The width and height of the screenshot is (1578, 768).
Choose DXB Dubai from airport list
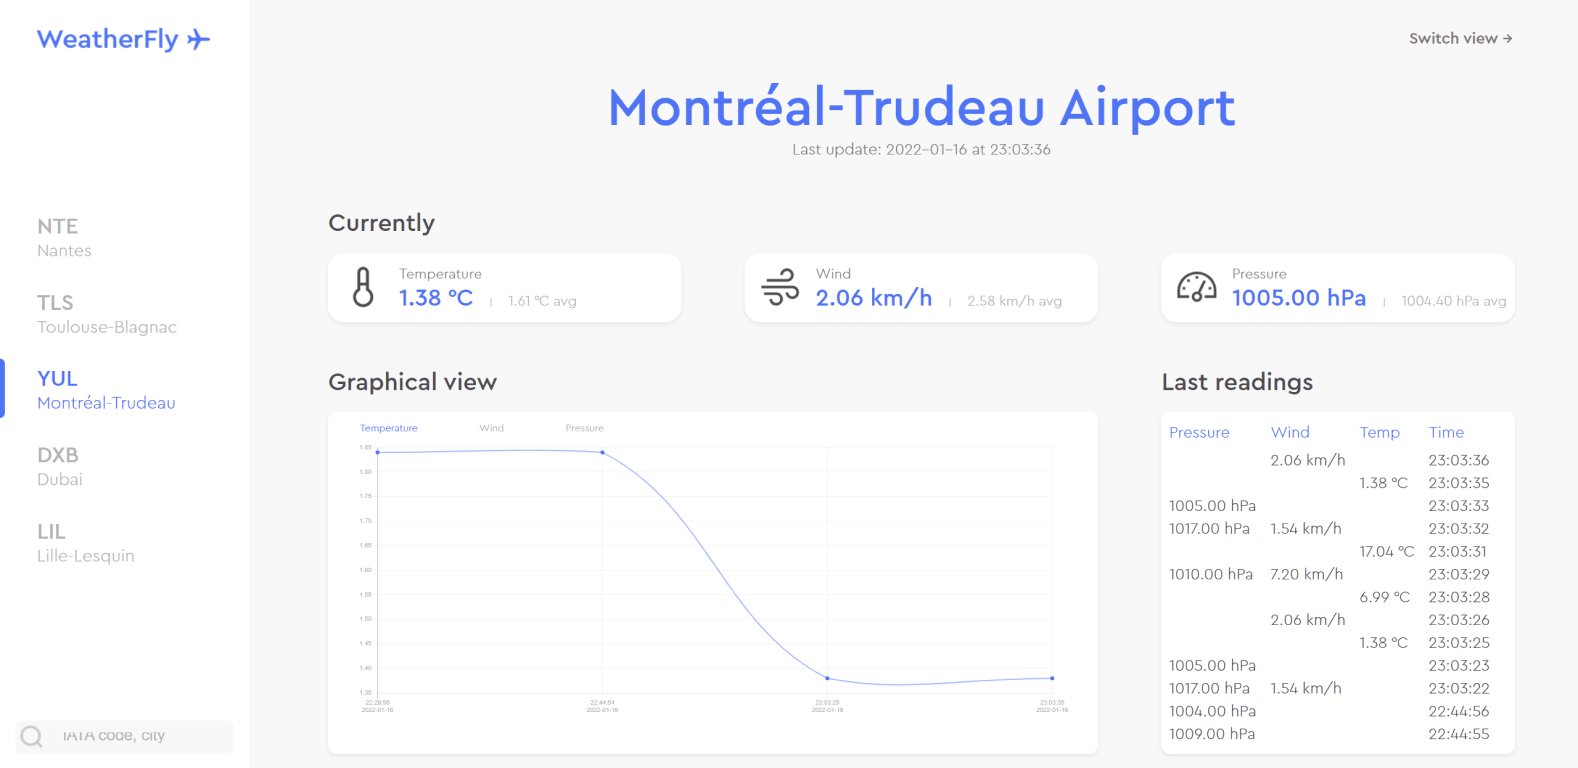pyautogui.click(x=60, y=466)
